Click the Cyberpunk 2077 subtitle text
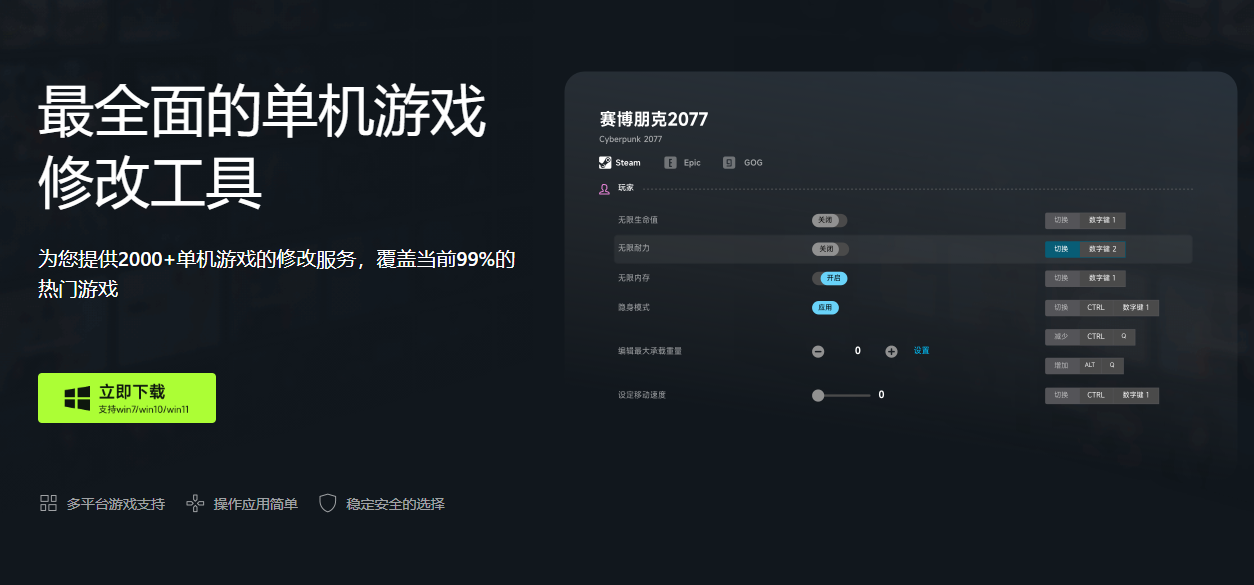The height and width of the screenshot is (585, 1254). point(631,140)
